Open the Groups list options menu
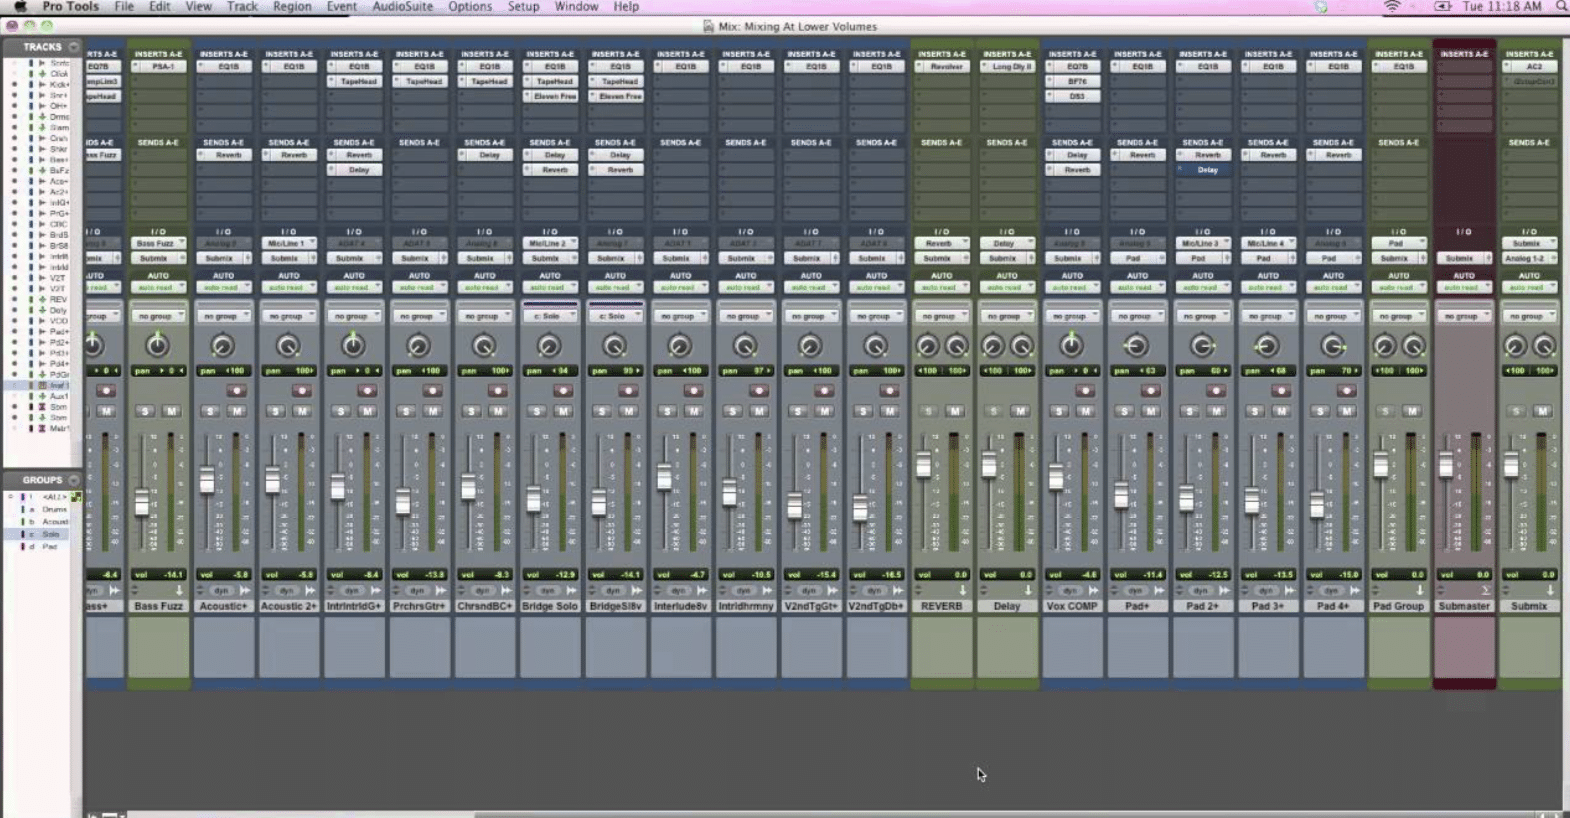The width and height of the screenshot is (1570, 818). 74,480
